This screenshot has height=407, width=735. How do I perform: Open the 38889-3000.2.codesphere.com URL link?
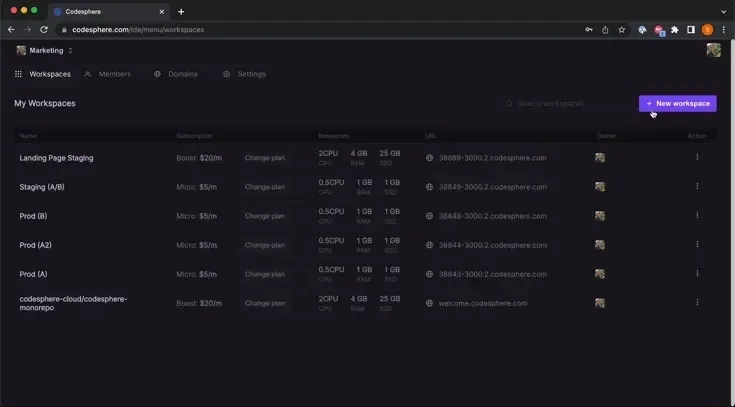point(492,157)
